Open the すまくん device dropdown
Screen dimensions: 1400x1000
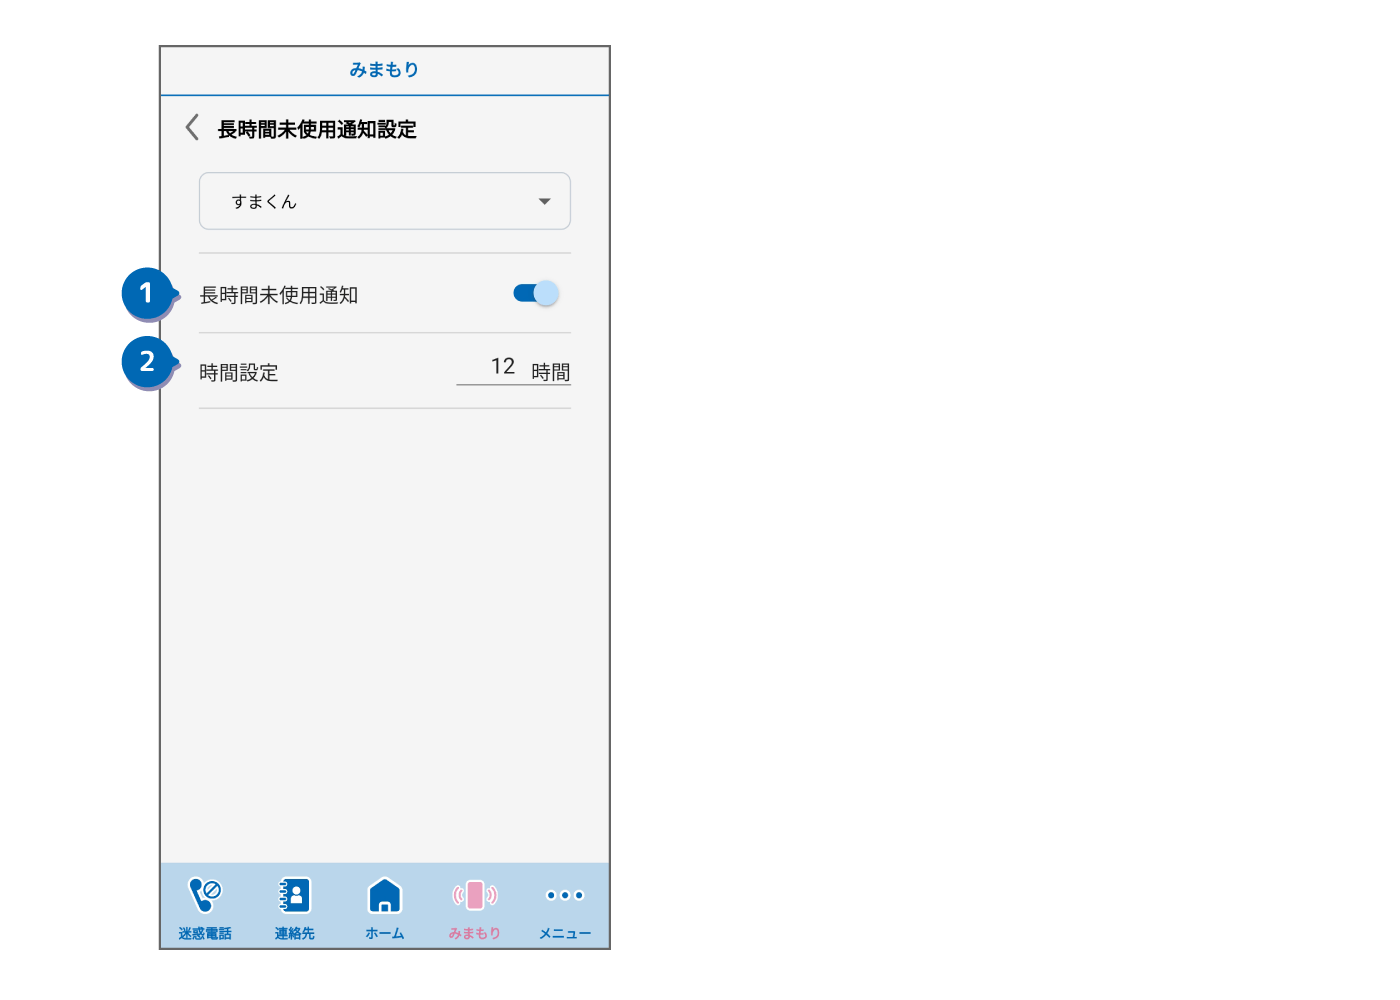pos(384,201)
